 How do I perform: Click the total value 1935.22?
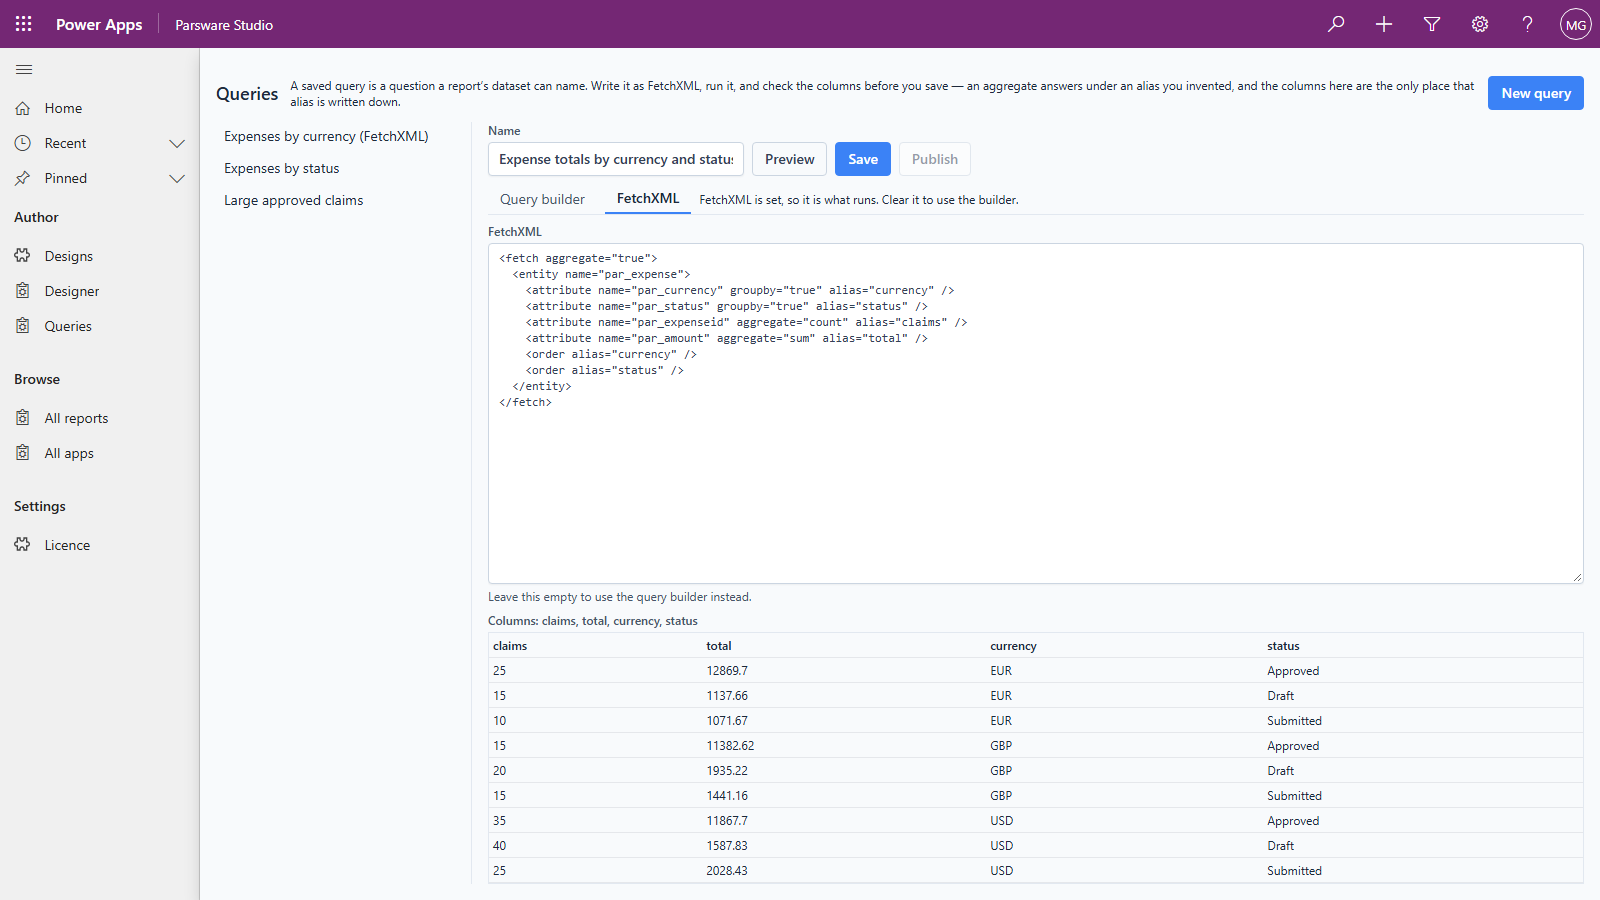[x=727, y=771]
